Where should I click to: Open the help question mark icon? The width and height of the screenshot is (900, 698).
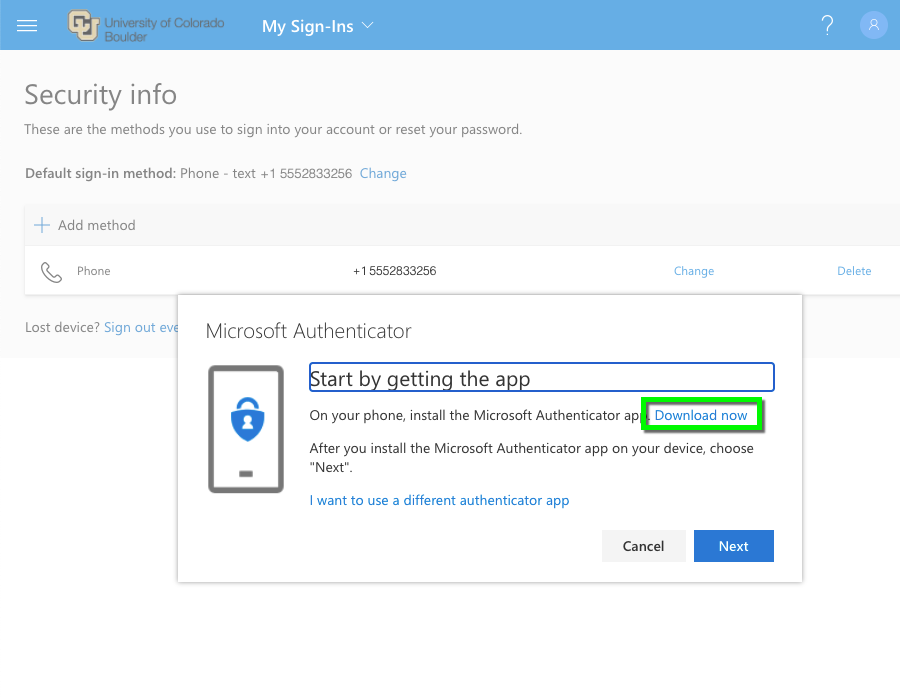(827, 25)
